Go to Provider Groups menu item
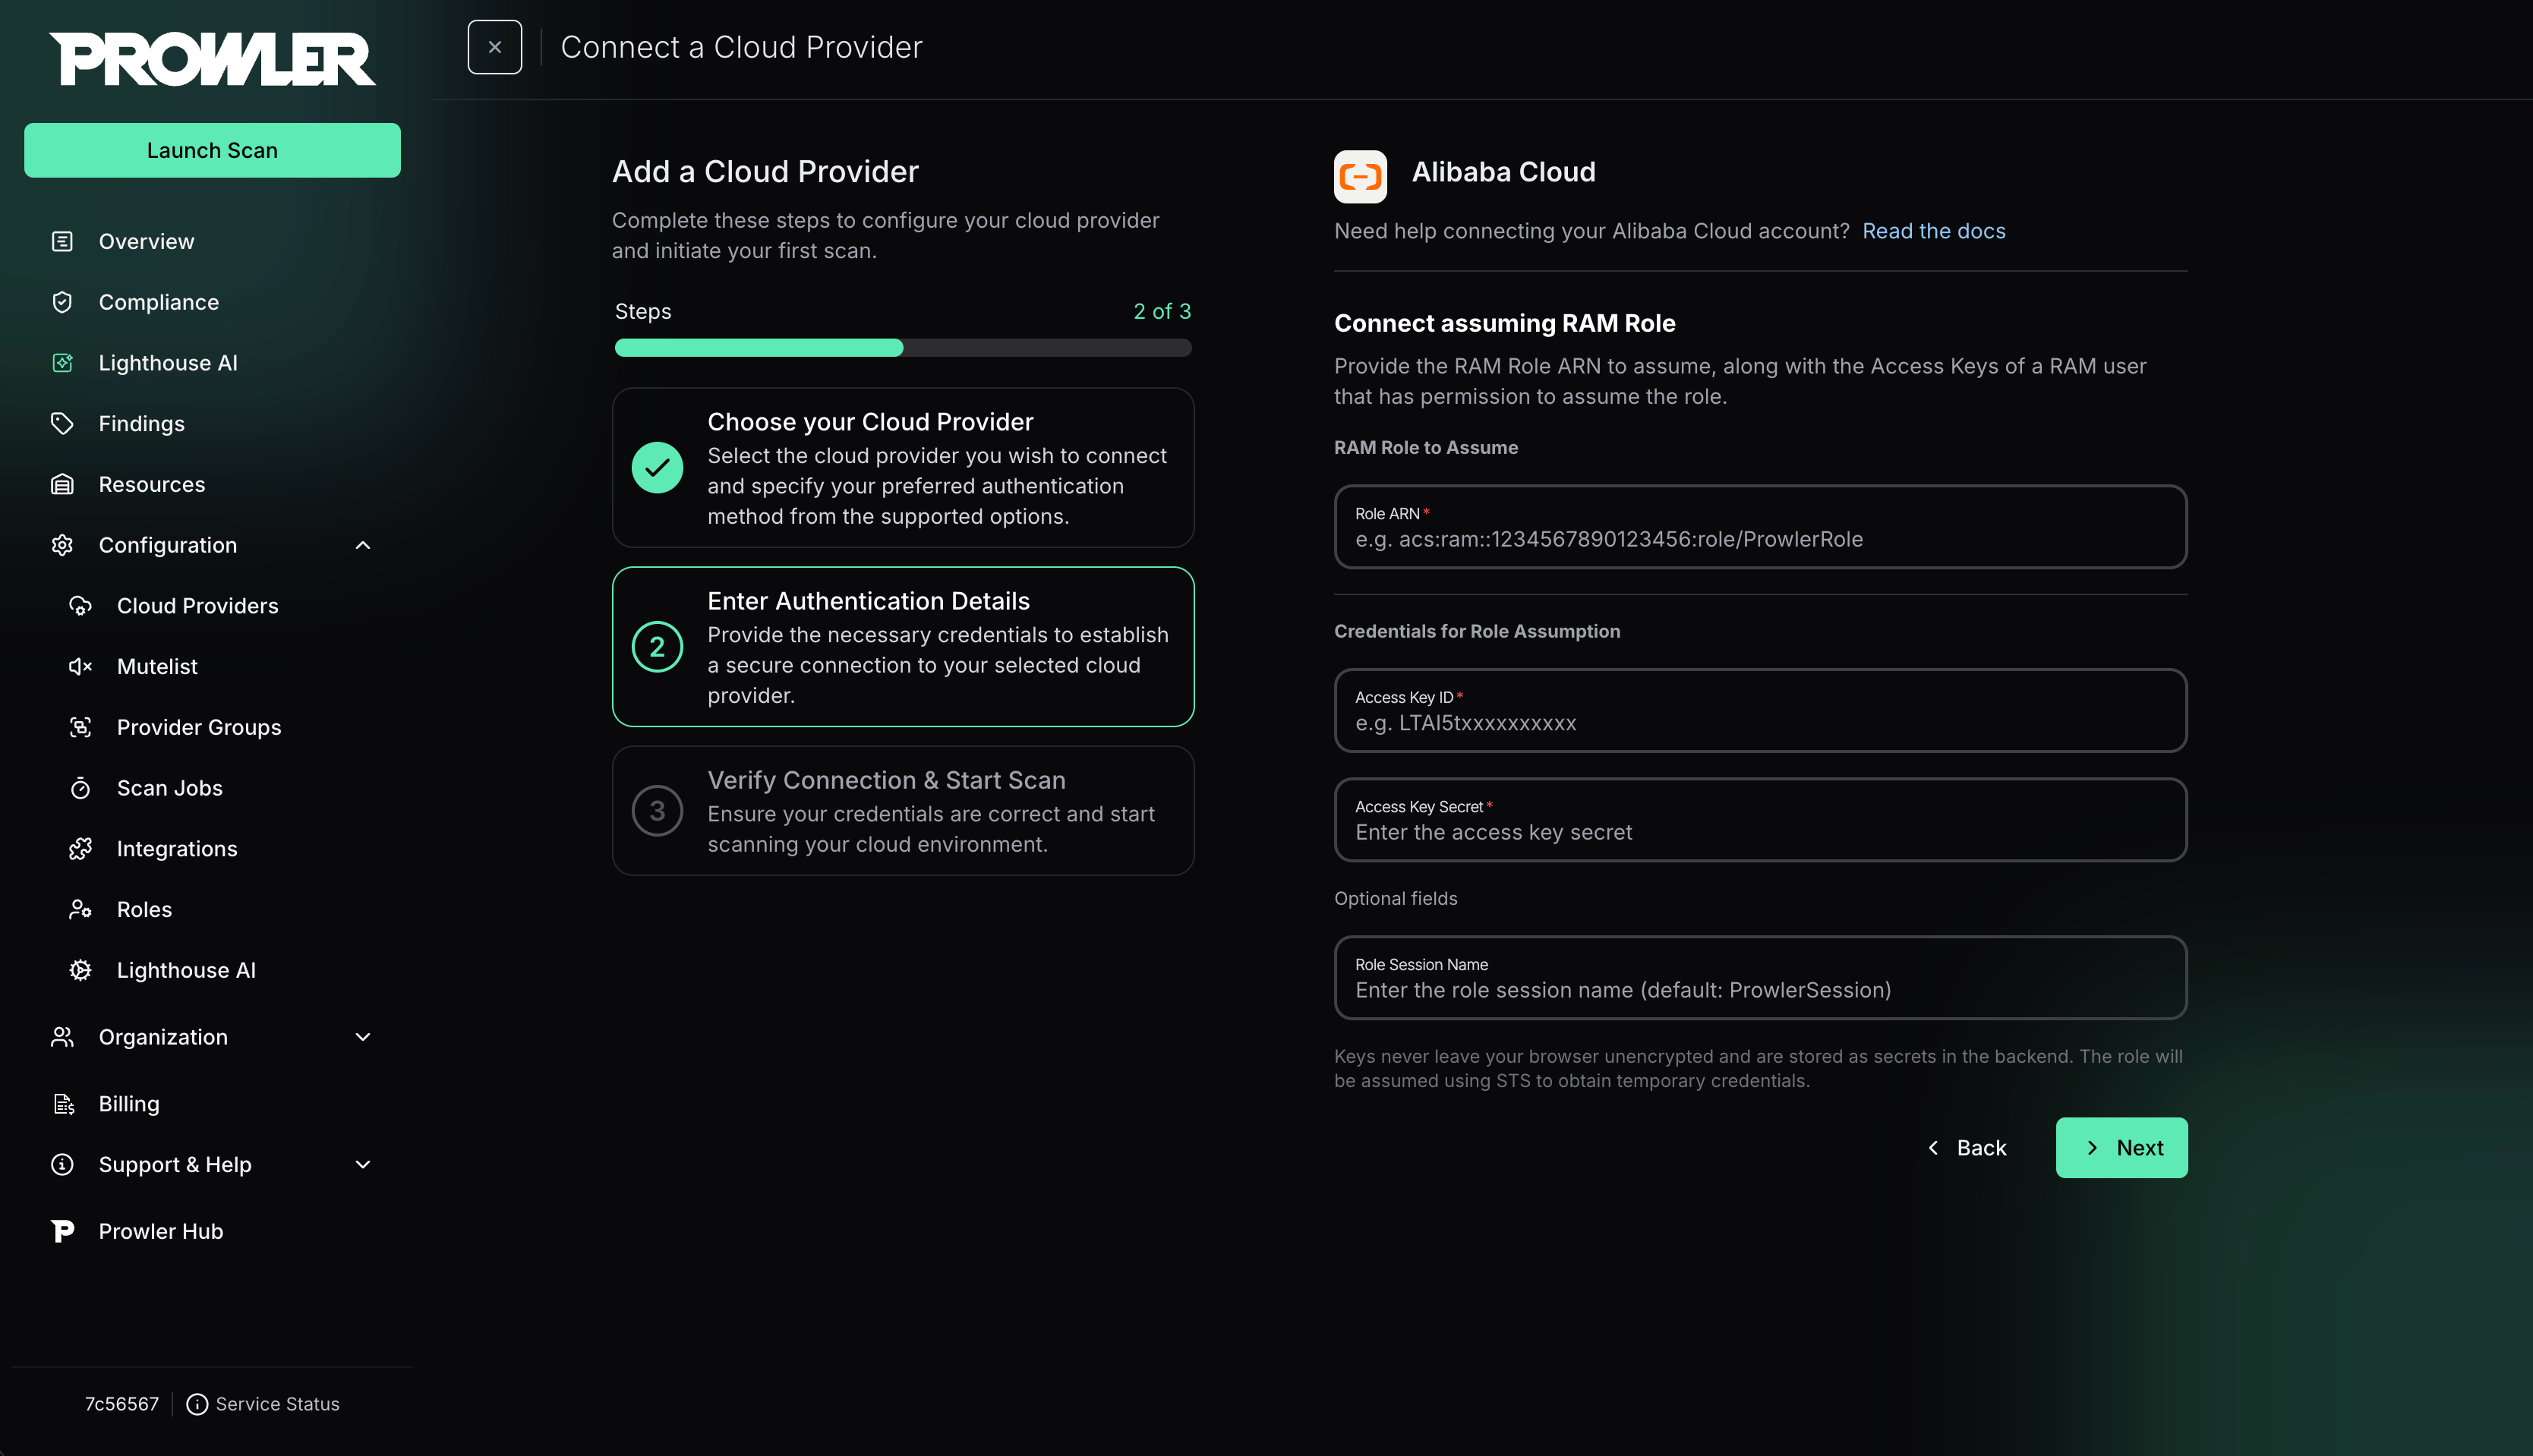The width and height of the screenshot is (2533, 1456). point(199,727)
